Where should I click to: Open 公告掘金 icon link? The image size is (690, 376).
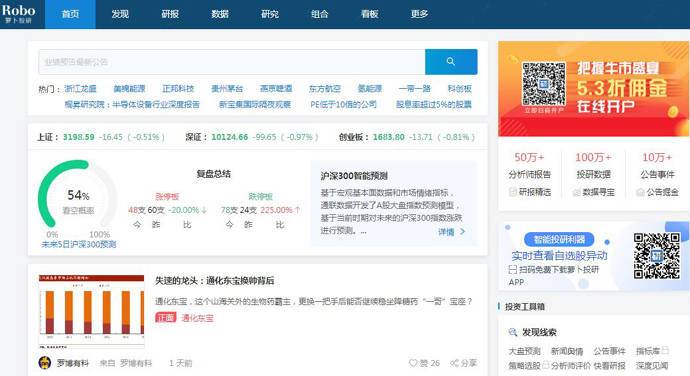coord(640,192)
